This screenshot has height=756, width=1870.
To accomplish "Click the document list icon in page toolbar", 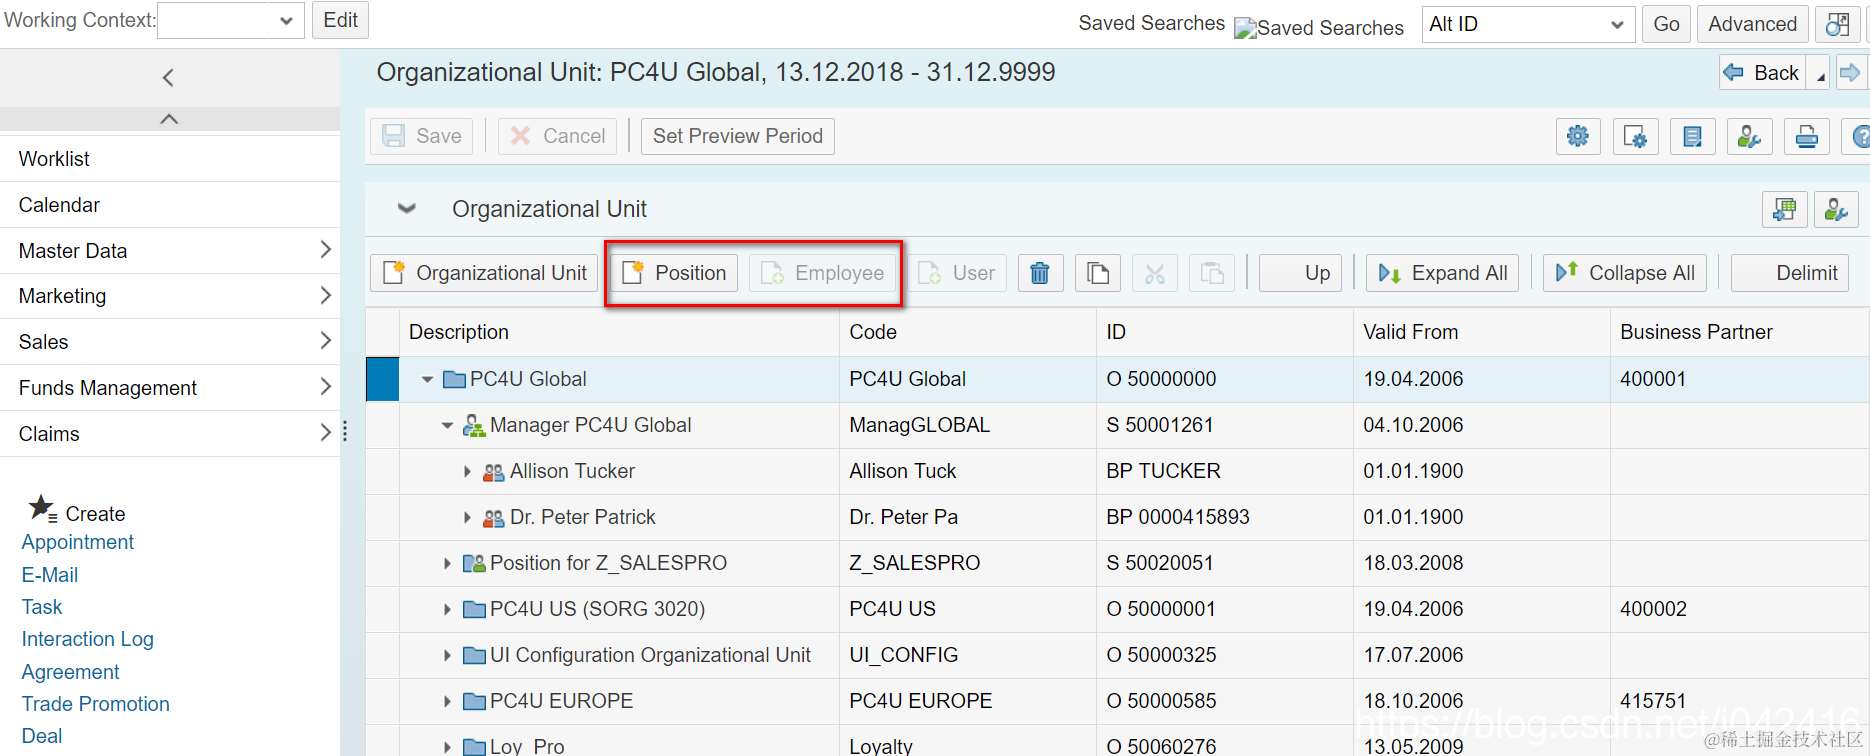I will coord(1692,136).
